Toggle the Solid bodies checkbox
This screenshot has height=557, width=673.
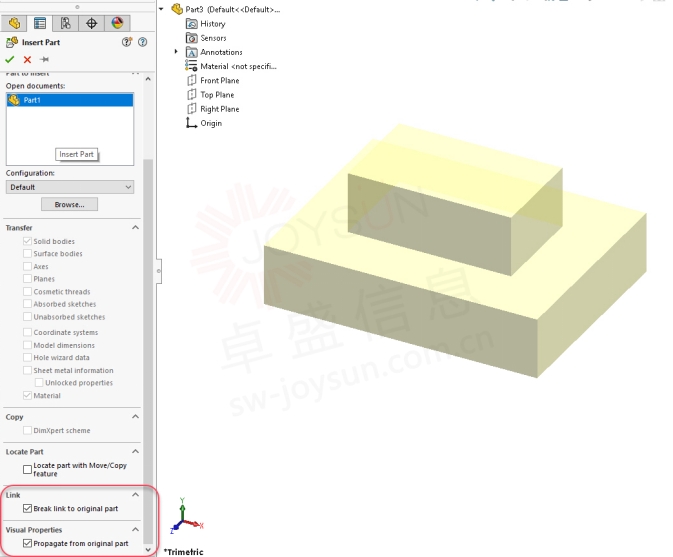click(27, 241)
